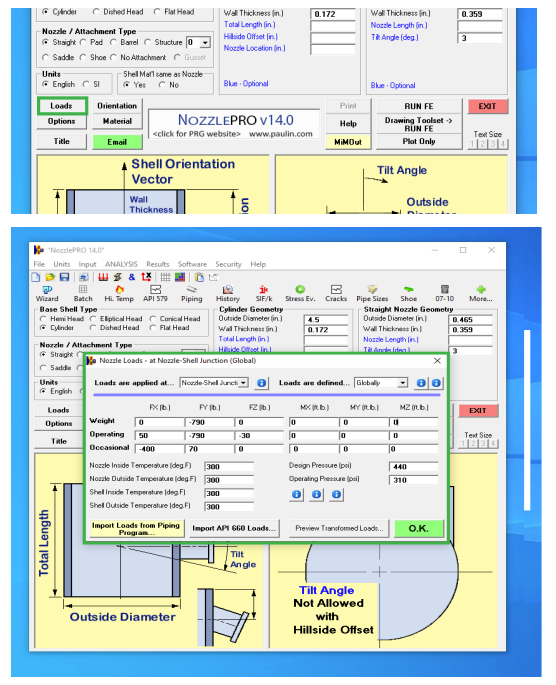Screen dimensions: 556x685
Task: Click the blue ampersand toolbar icon
Action: coord(132,277)
